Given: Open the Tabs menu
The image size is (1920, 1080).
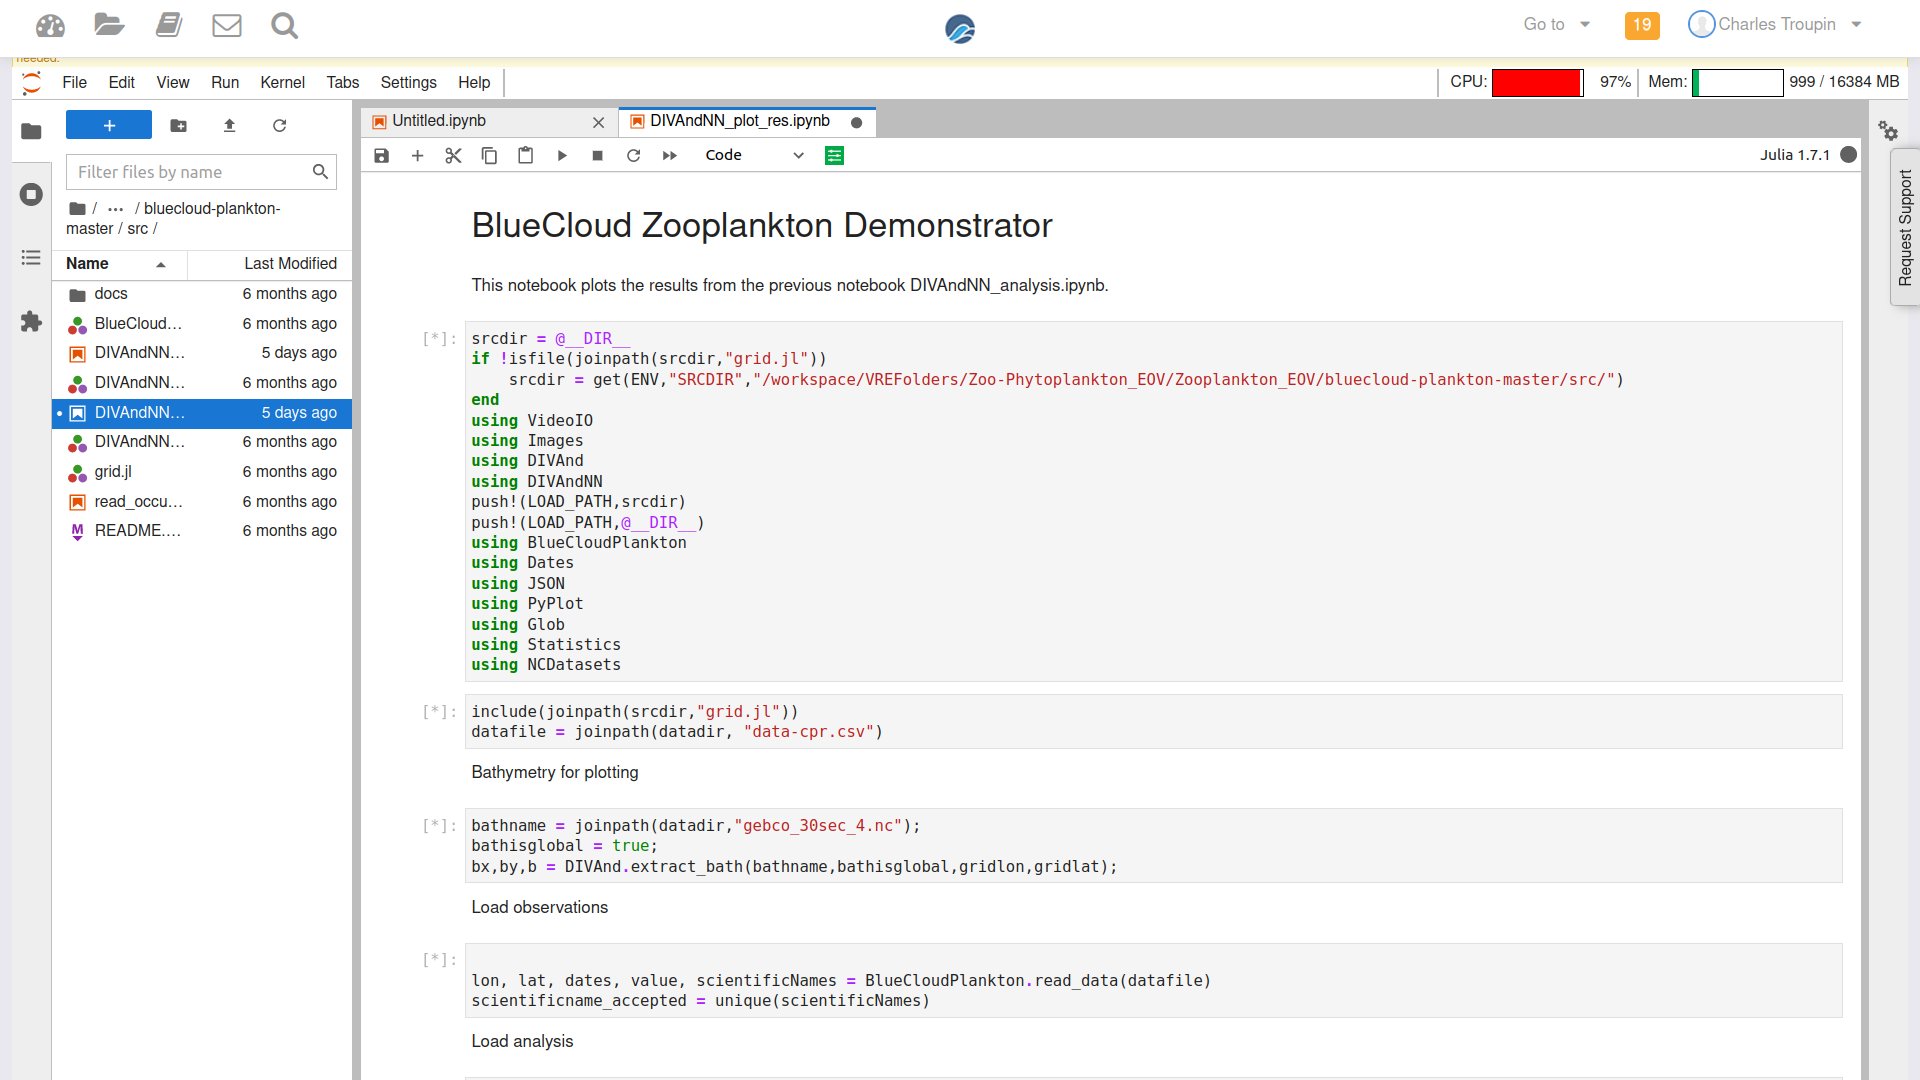Looking at the screenshot, I should click(x=342, y=82).
